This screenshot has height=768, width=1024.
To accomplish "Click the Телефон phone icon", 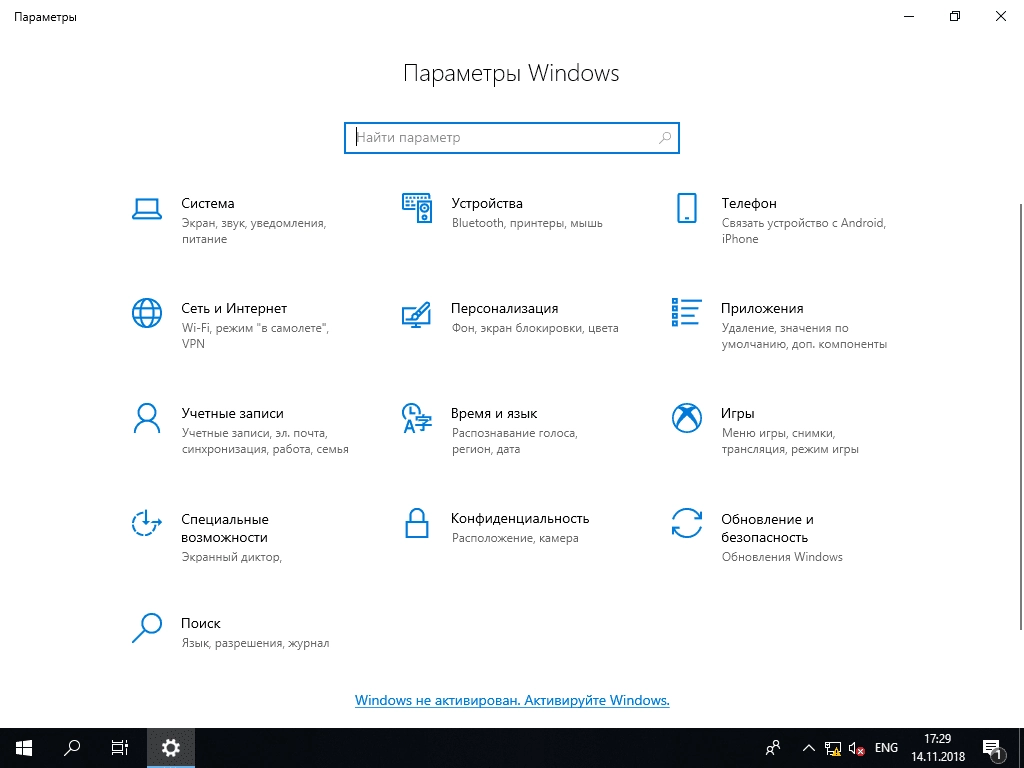I will [686, 208].
